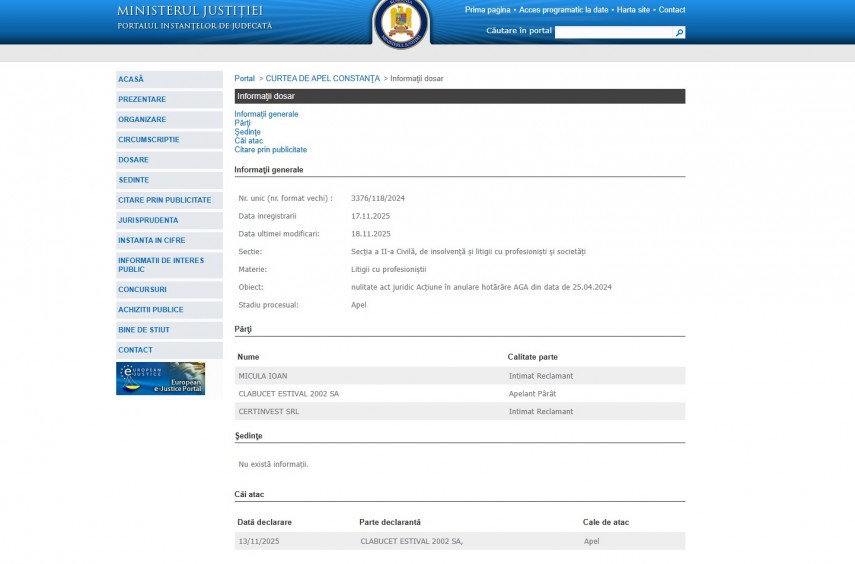Jump to Informații generale section link
855x564 pixels.
(266, 114)
